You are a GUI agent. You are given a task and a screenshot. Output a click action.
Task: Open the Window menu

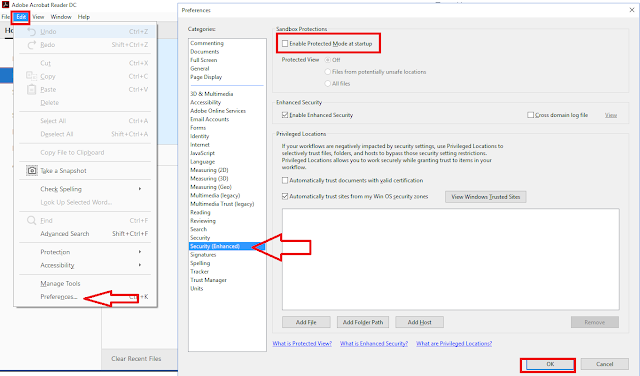[x=61, y=17]
